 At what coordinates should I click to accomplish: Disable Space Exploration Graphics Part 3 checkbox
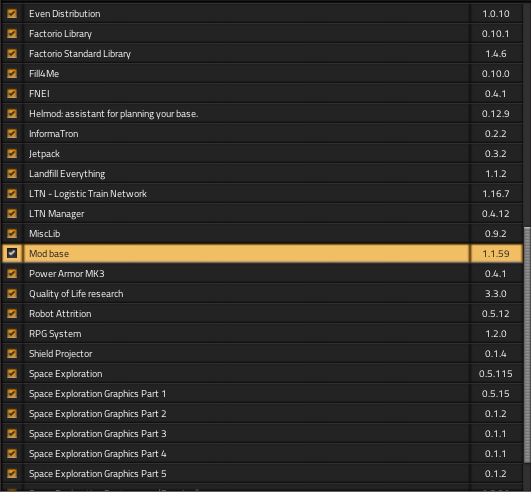click(12, 433)
